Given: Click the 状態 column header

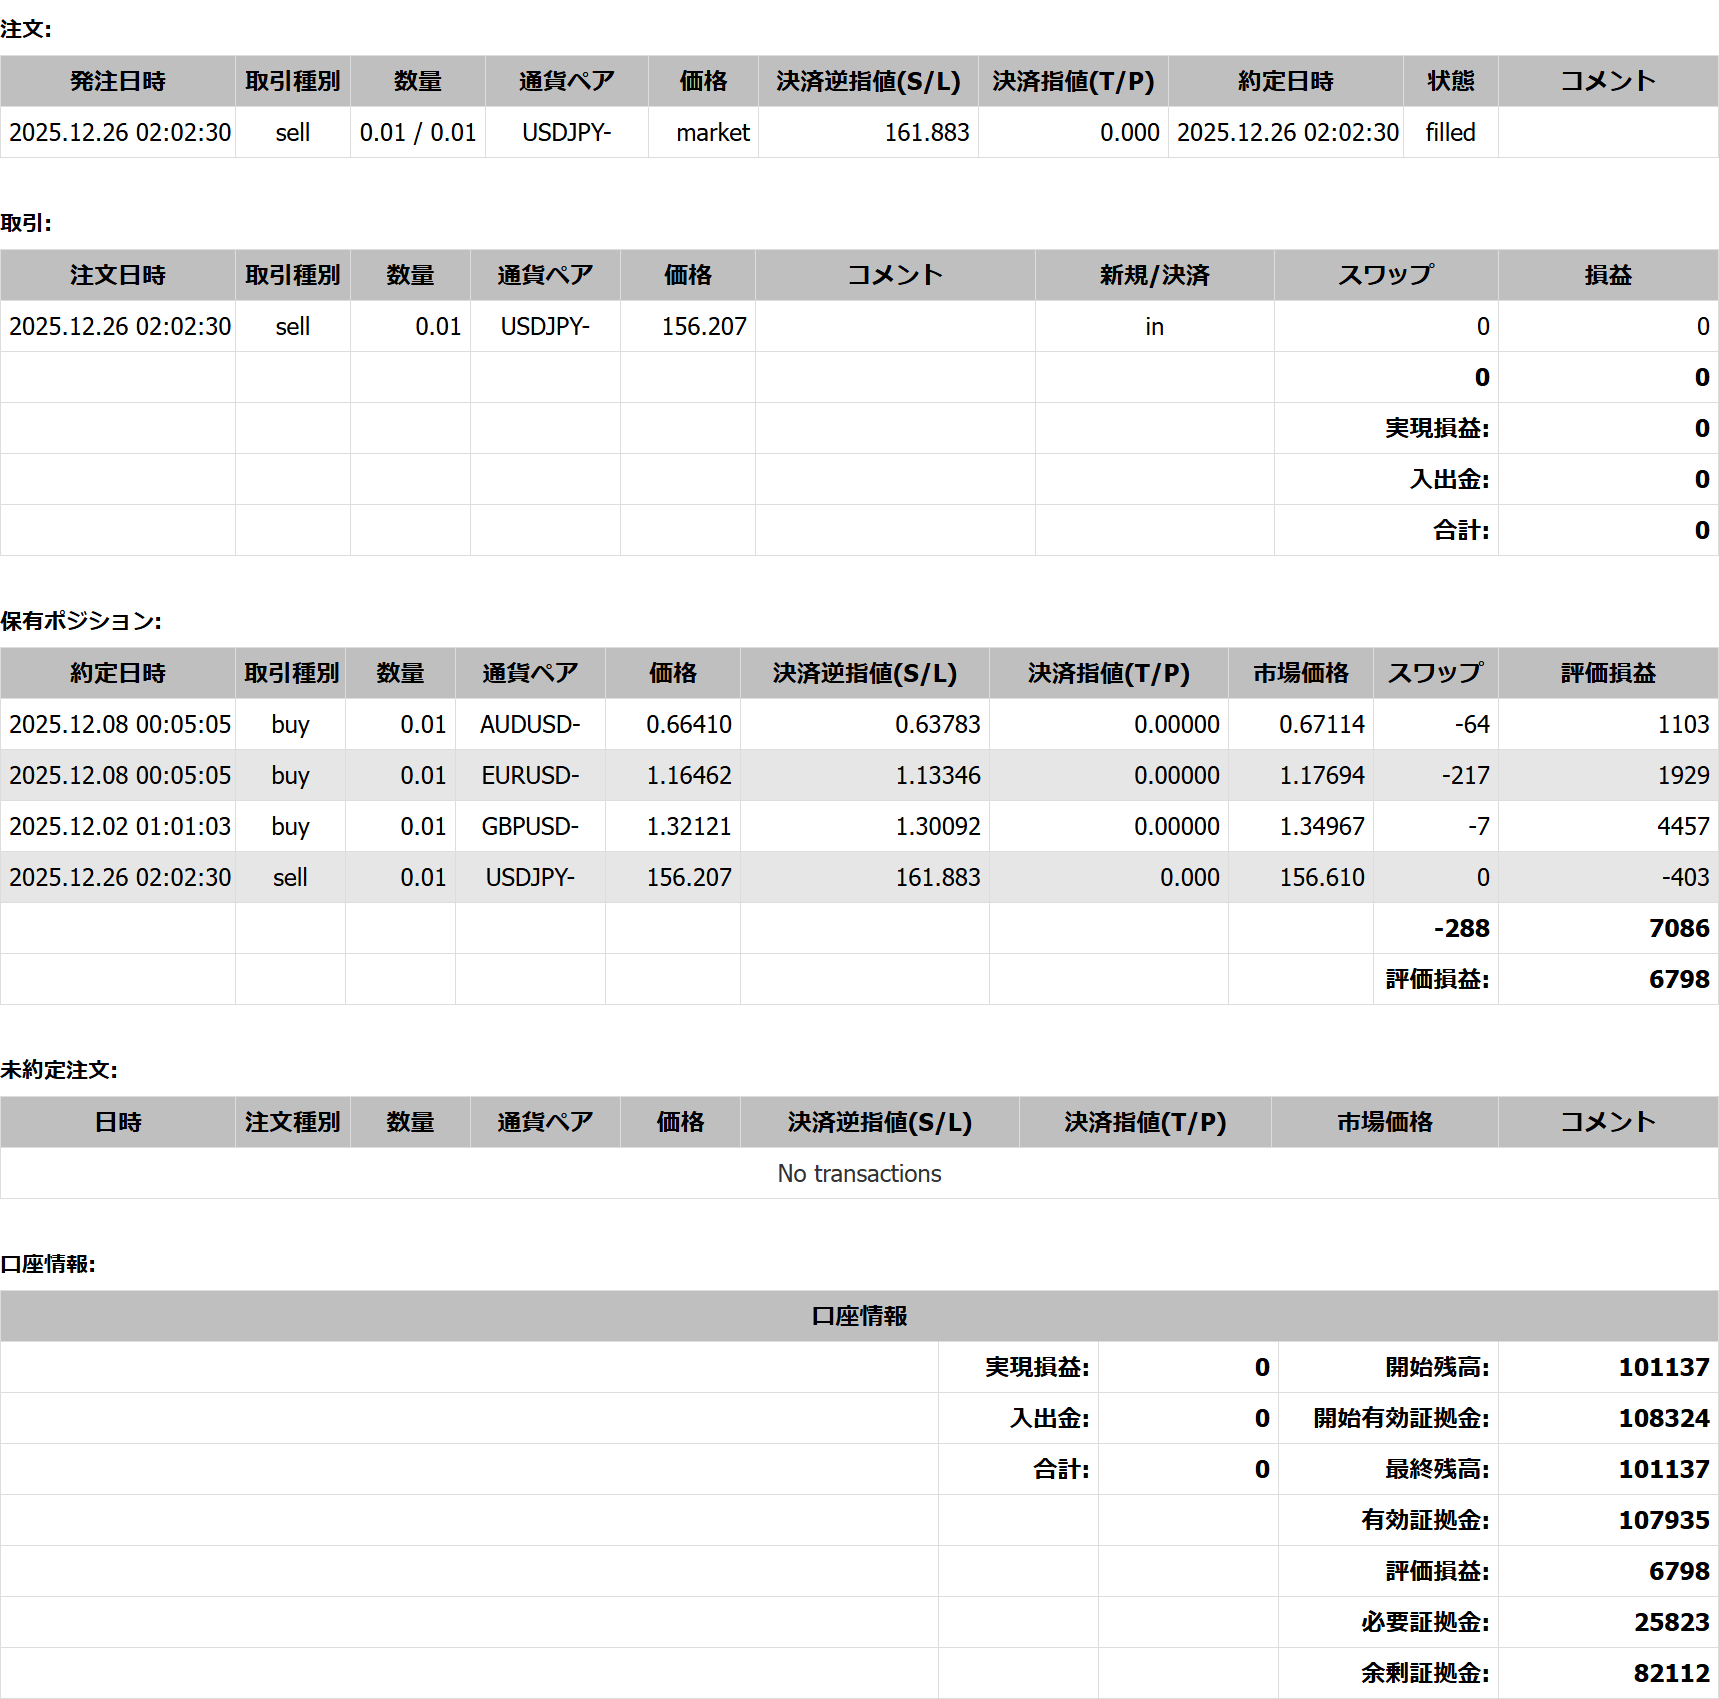Looking at the screenshot, I should 1450,81.
